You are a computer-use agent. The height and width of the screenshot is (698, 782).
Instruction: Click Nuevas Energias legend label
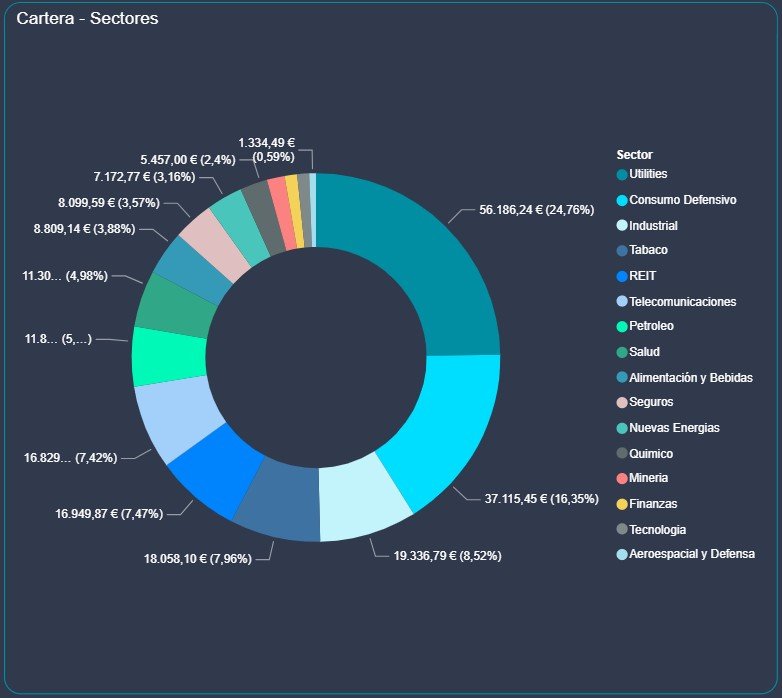tap(674, 428)
